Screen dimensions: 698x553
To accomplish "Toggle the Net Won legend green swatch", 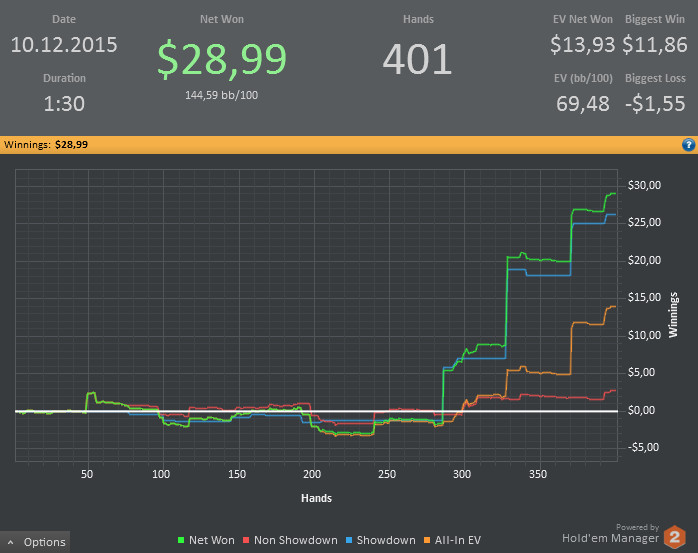I will [x=181, y=540].
